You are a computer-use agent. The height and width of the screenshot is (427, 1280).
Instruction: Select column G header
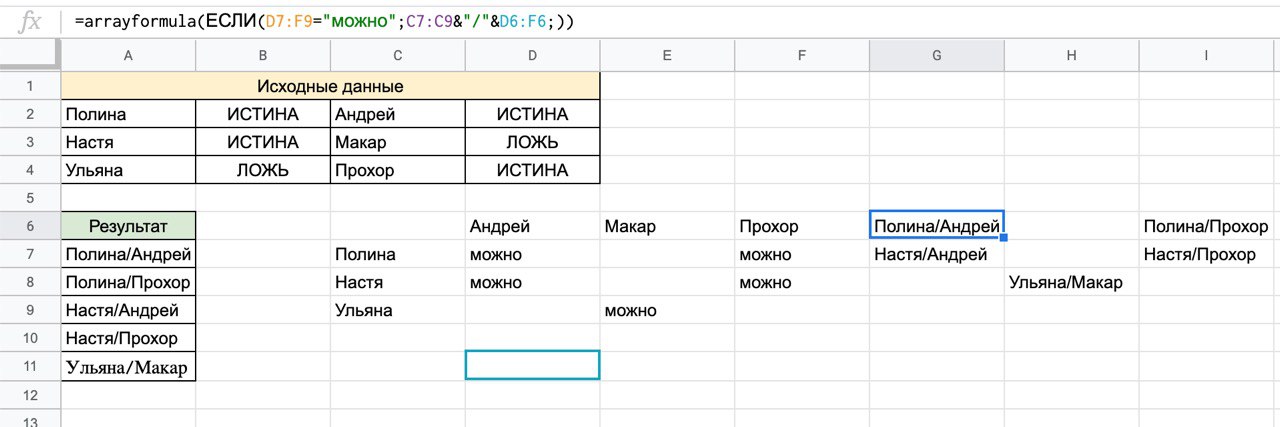[x=937, y=56]
